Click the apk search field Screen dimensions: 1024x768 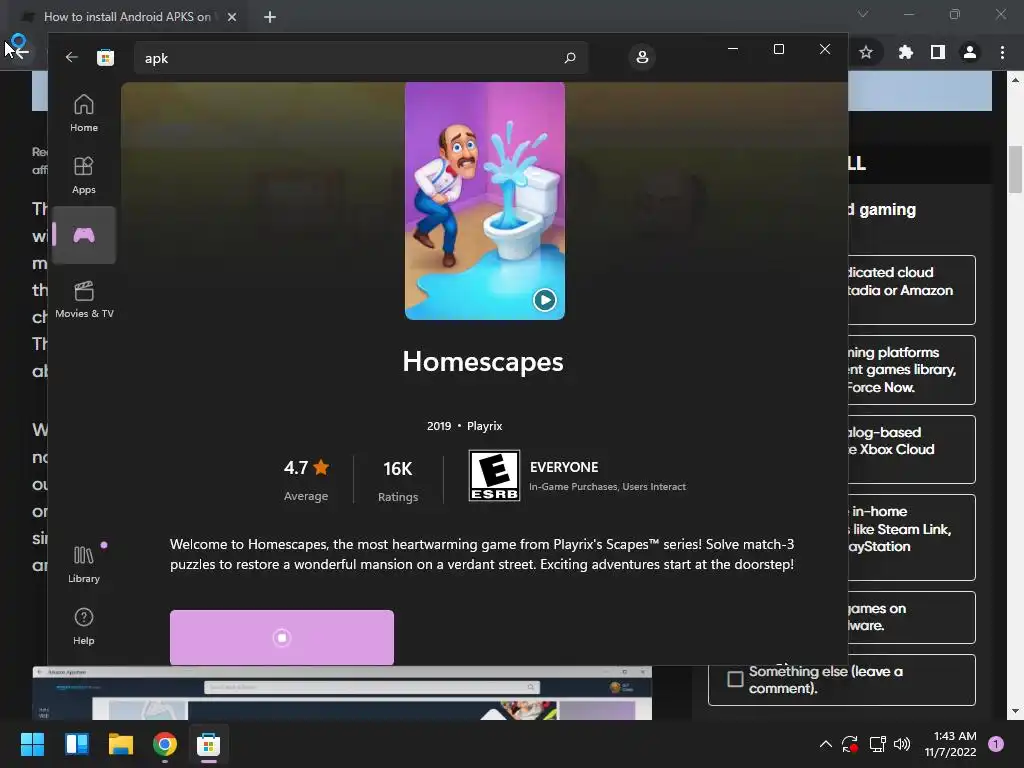point(361,58)
